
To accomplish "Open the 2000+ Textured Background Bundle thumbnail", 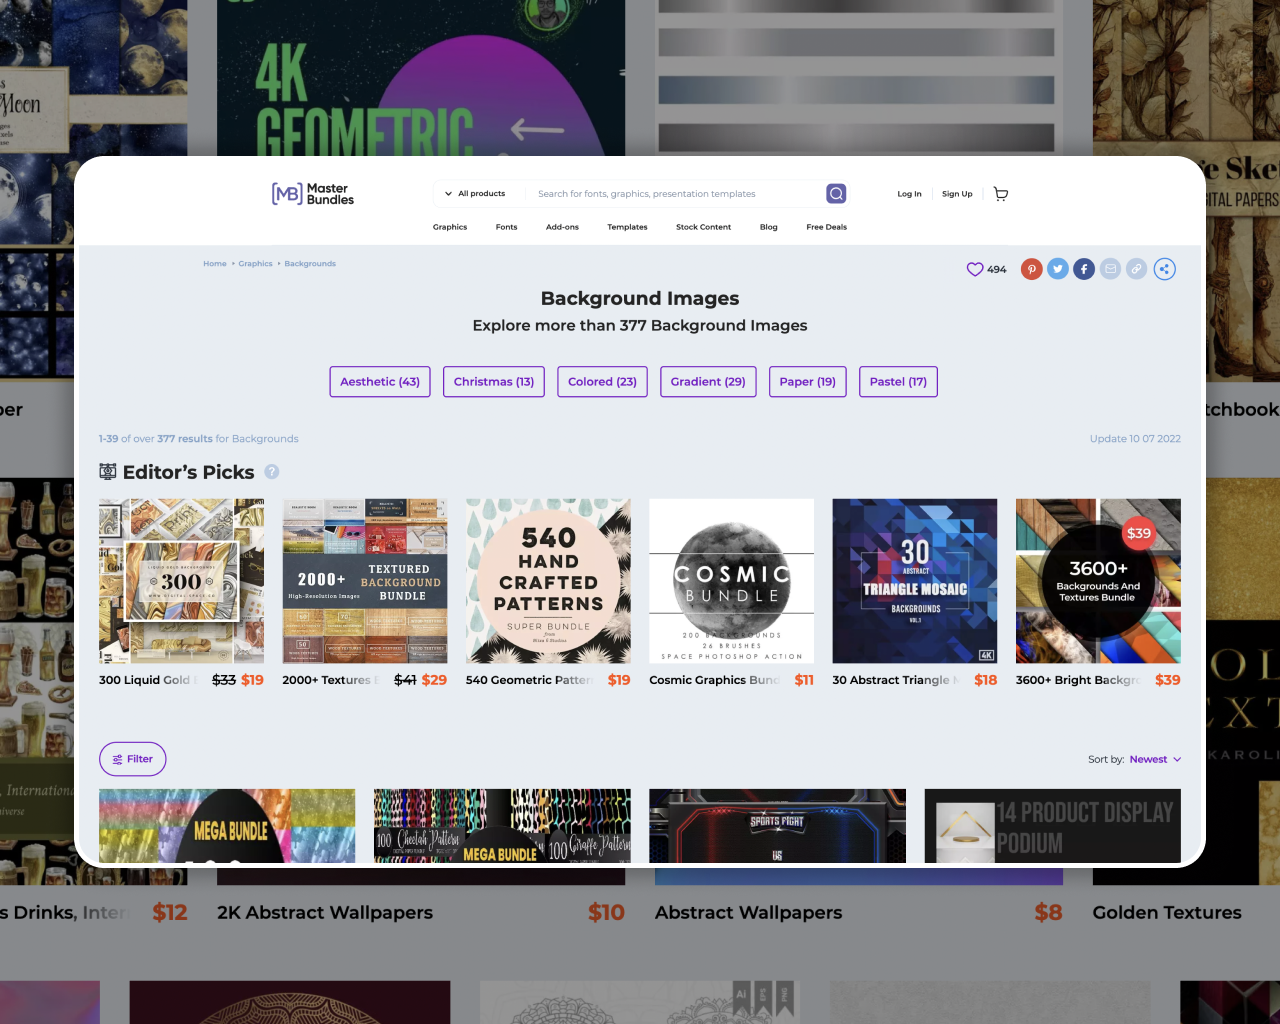I will point(365,581).
